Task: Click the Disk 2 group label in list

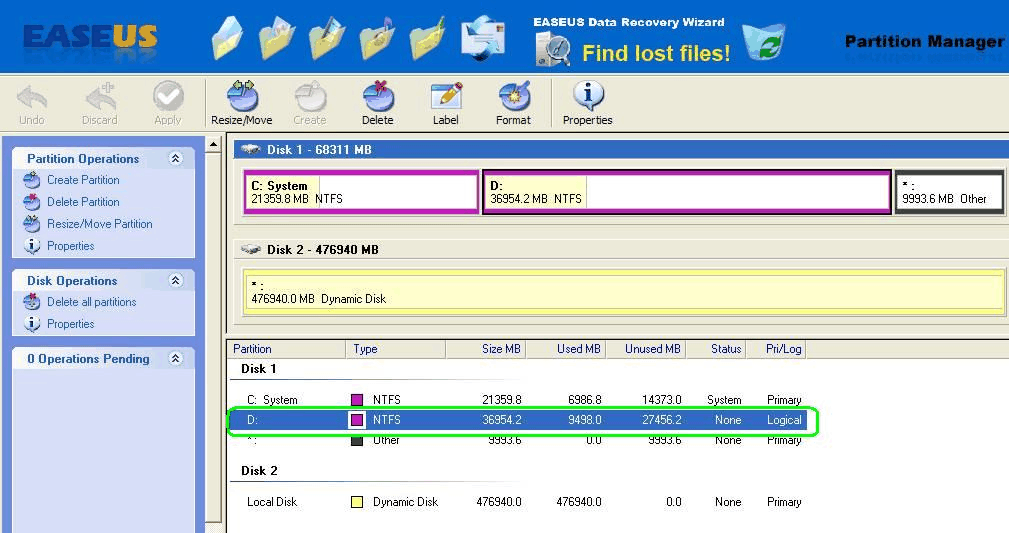Action: [259, 471]
